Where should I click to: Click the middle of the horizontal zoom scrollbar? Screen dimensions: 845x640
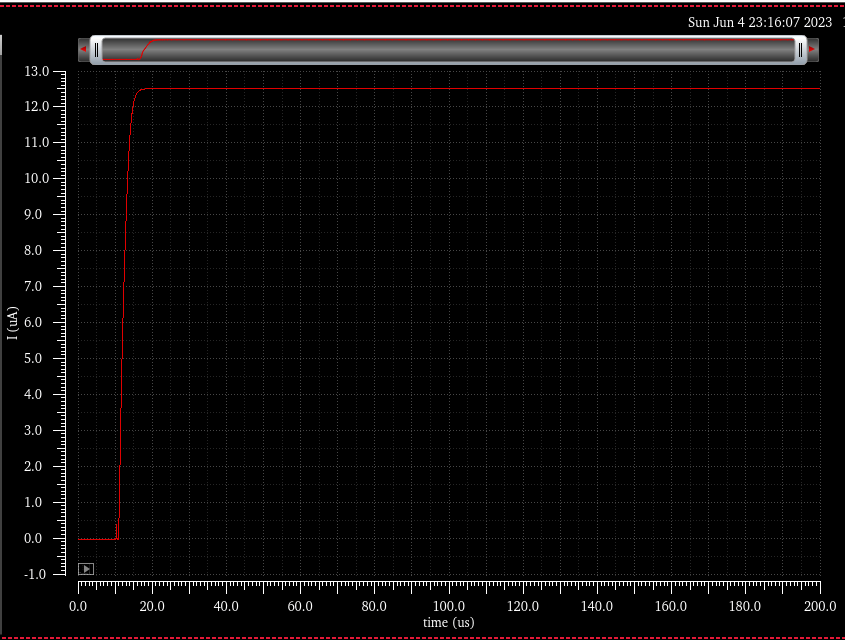click(x=448, y=49)
